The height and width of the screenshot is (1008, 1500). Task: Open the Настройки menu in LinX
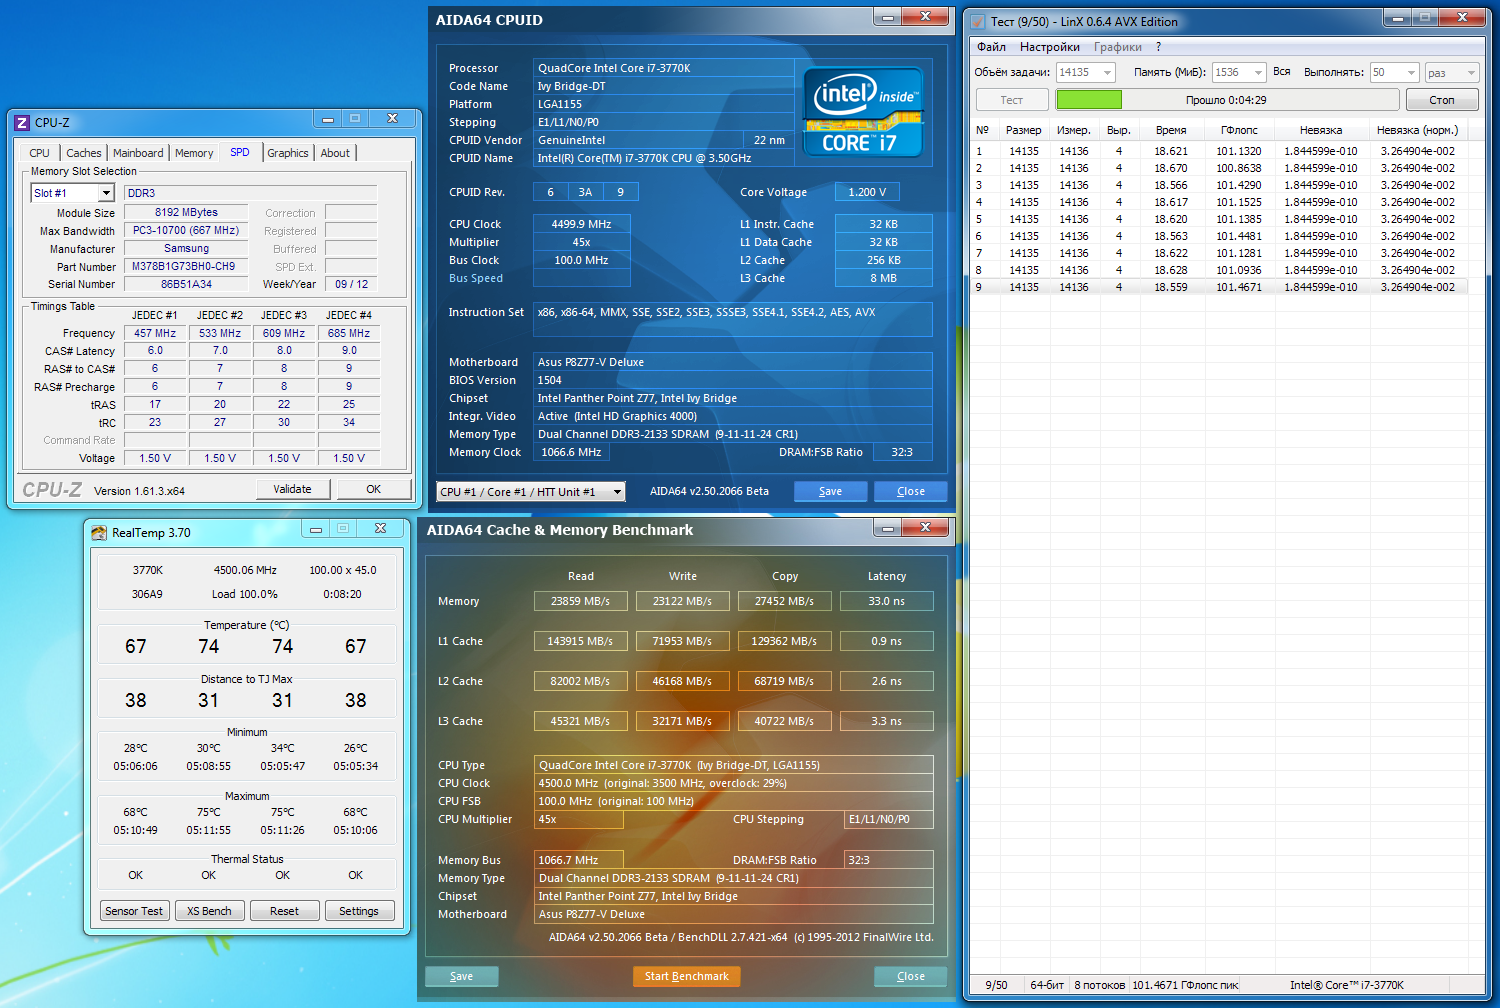(1049, 47)
